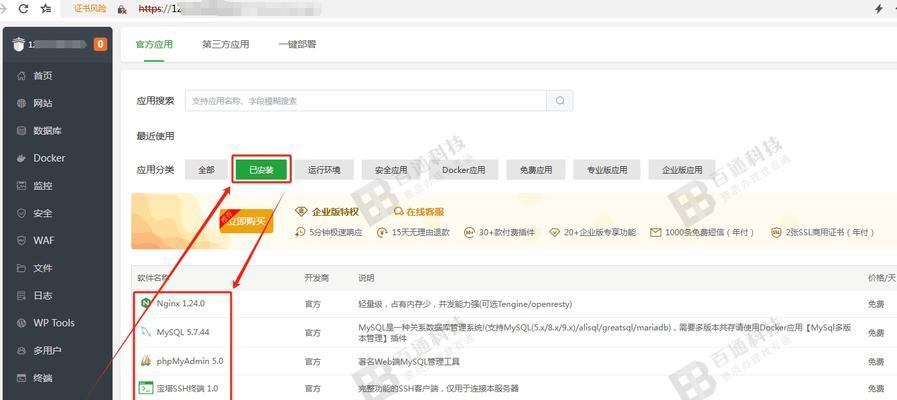Open the browser favorites star icon
Image resolution: width=897 pixels, height=400 pixels.
tap(46, 9)
